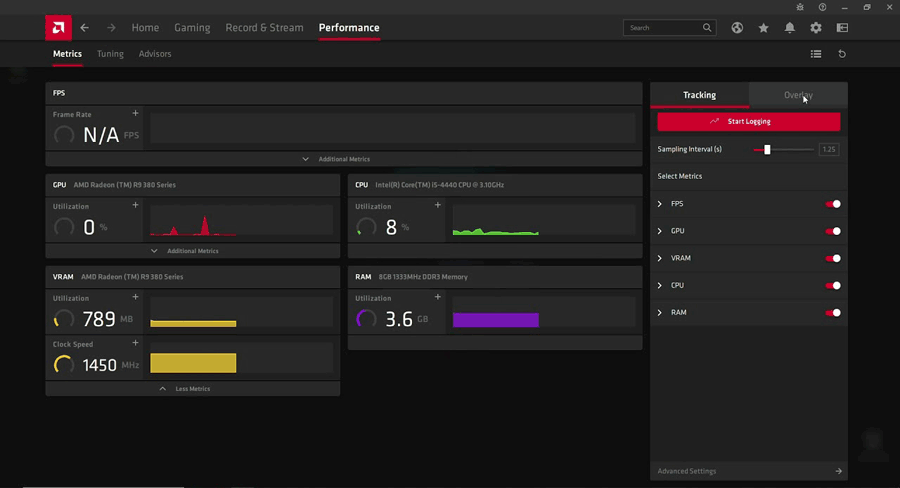Go back with the left arrow icon
The width and height of the screenshot is (900, 488).
[85, 28]
